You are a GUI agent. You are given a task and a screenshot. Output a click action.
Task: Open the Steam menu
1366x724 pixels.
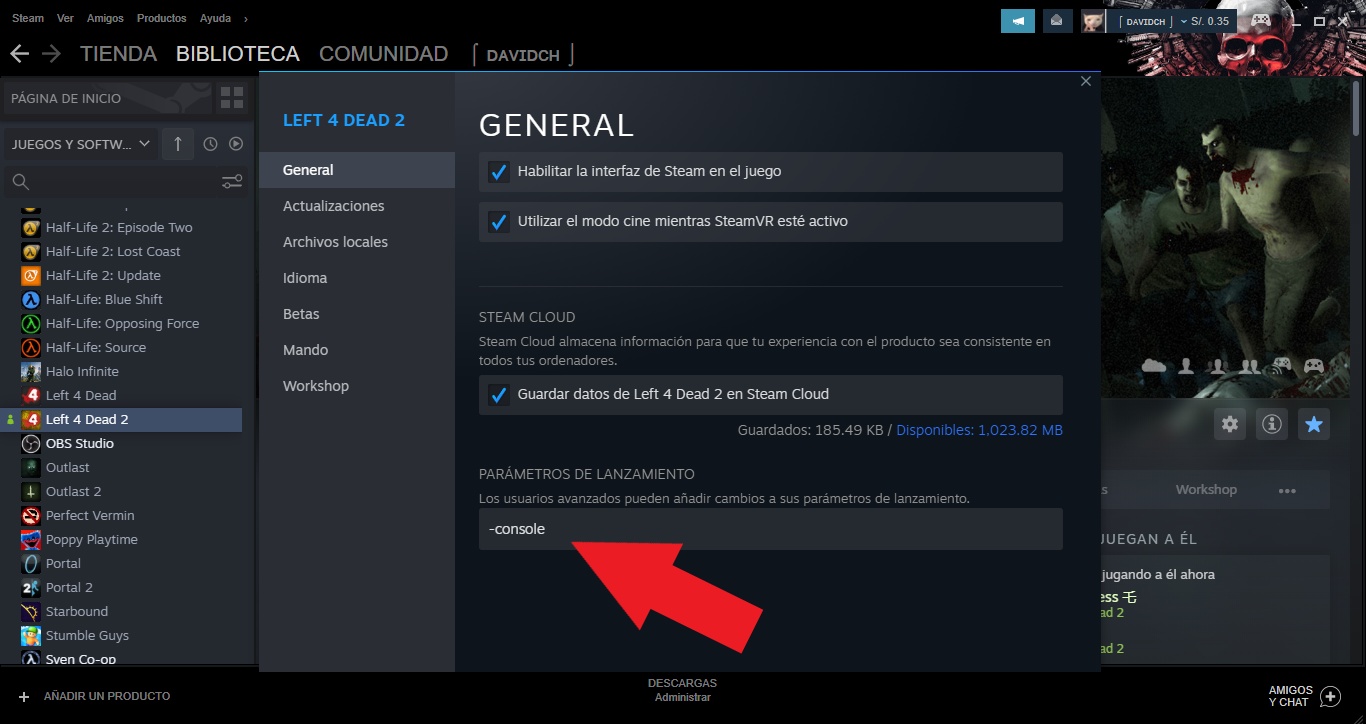click(x=28, y=18)
